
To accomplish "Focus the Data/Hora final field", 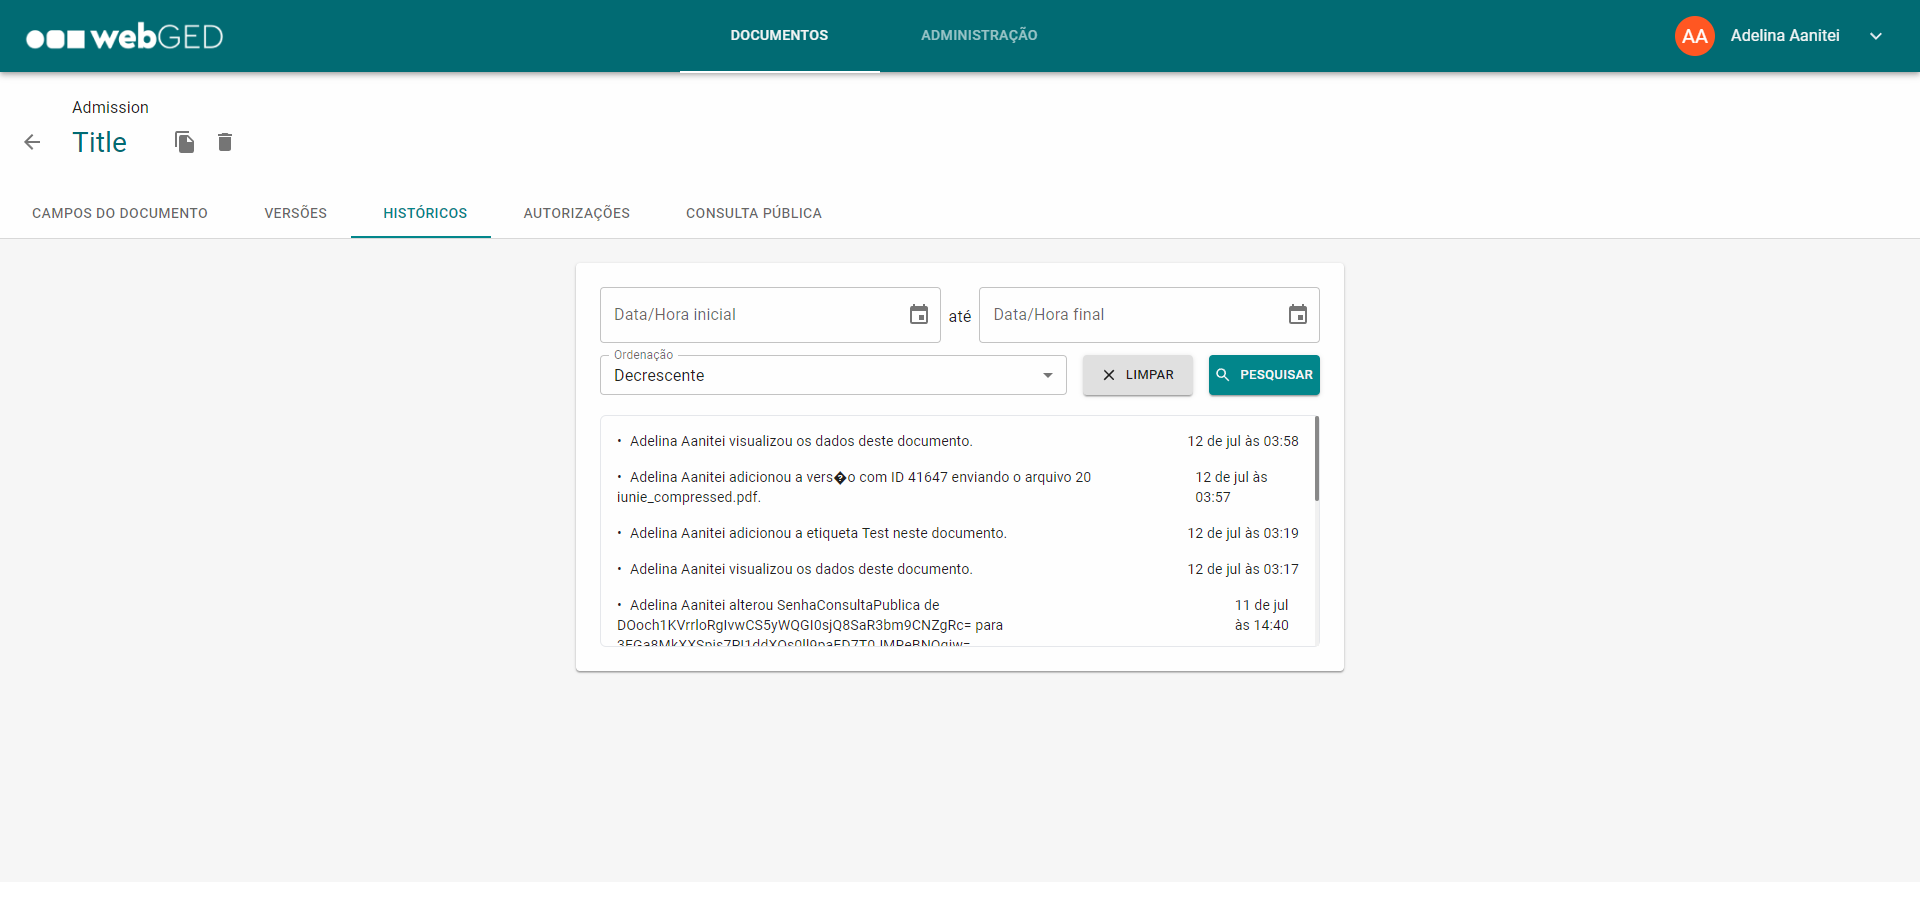I will pyautogui.click(x=1149, y=315).
